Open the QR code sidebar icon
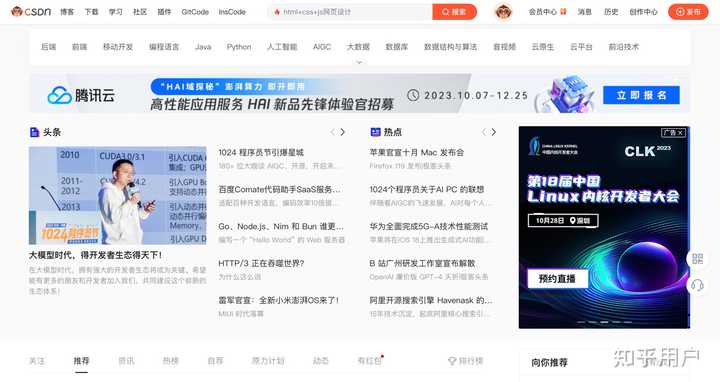This screenshot has width=720, height=382. pos(697,258)
